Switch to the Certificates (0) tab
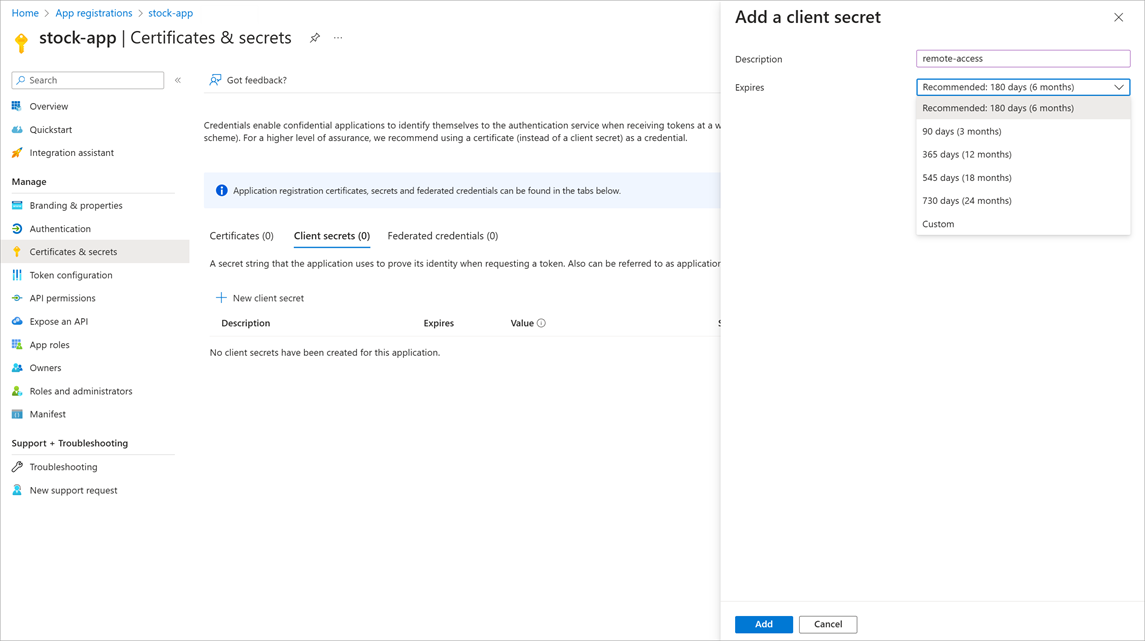1145x641 pixels. [242, 236]
